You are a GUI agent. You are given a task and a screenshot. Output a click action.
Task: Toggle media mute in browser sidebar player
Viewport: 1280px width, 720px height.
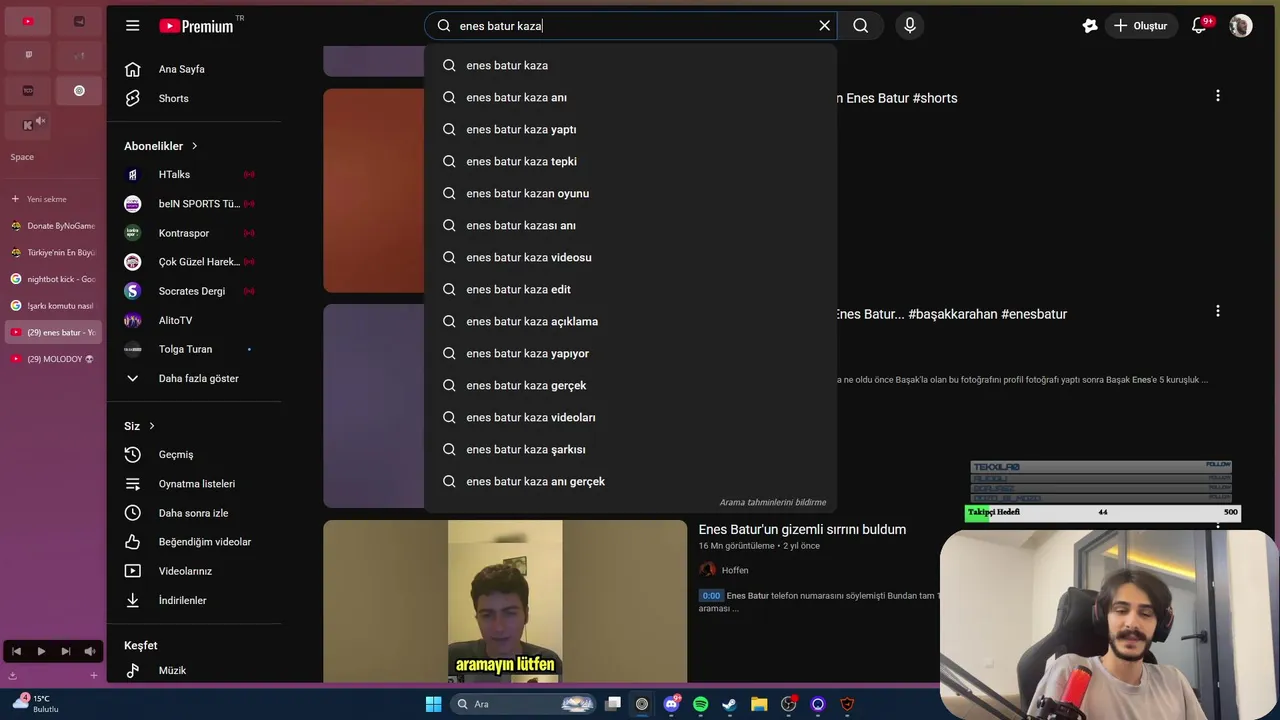coord(90,651)
